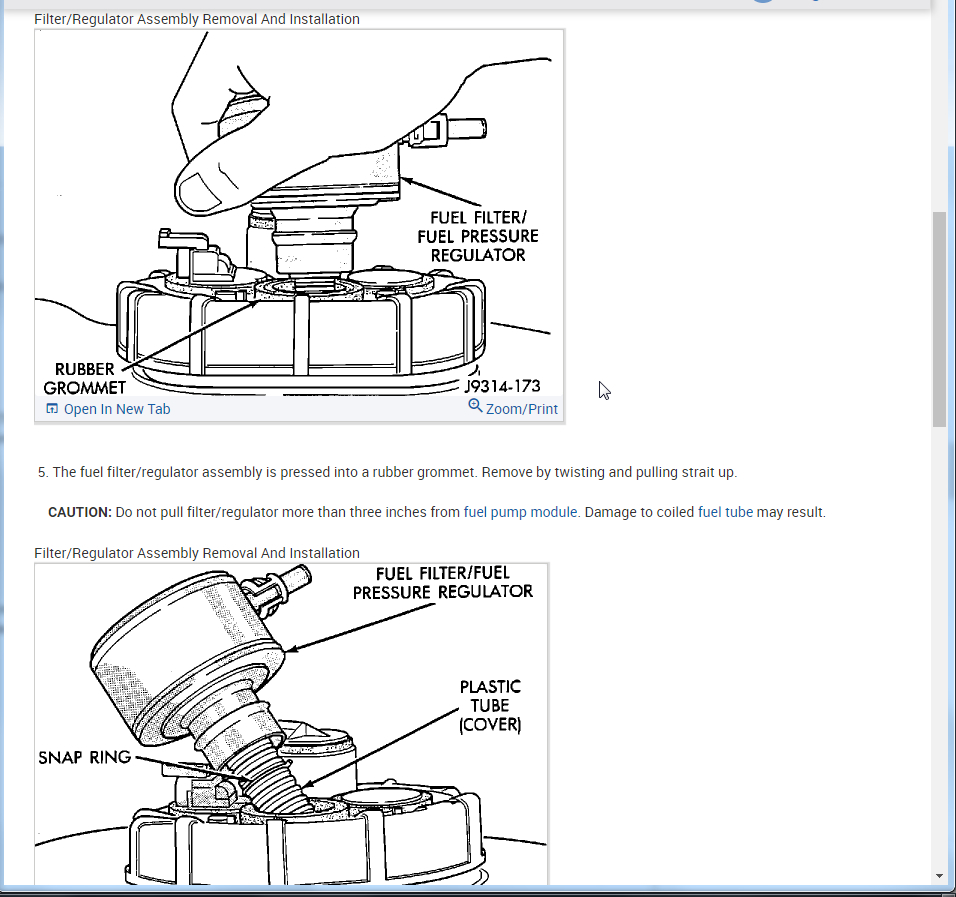The width and height of the screenshot is (956, 897).
Task: Click the rubber grommet fuel filter diagram
Action: pyautogui.click(x=299, y=213)
